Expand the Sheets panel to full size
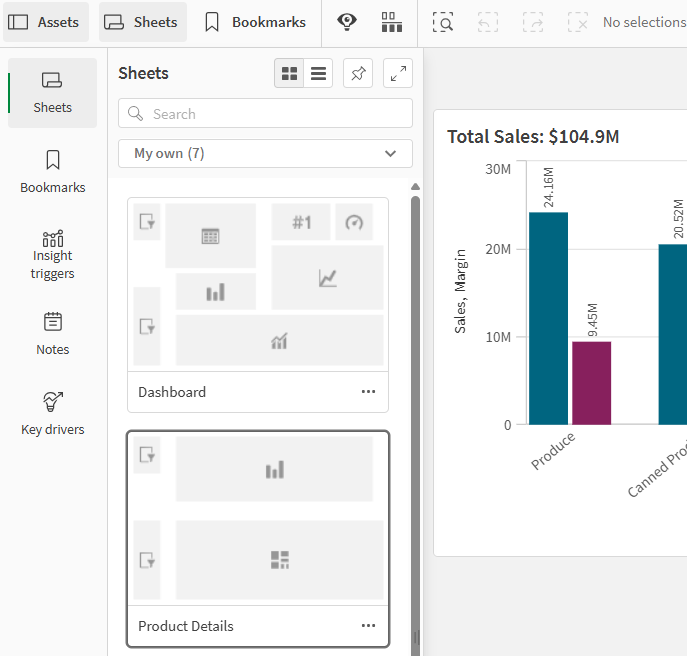The width and height of the screenshot is (687, 656). tap(398, 73)
